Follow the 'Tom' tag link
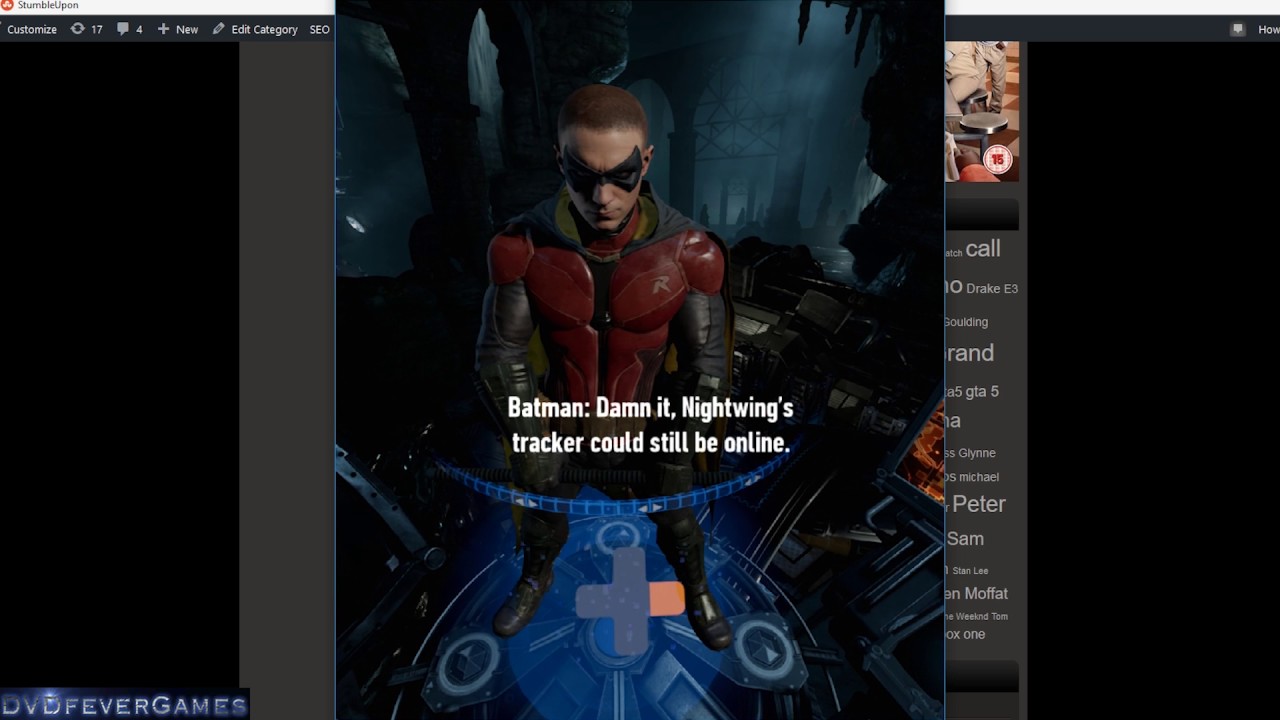The width and height of the screenshot is (1280, 720). click(1000, 616)
